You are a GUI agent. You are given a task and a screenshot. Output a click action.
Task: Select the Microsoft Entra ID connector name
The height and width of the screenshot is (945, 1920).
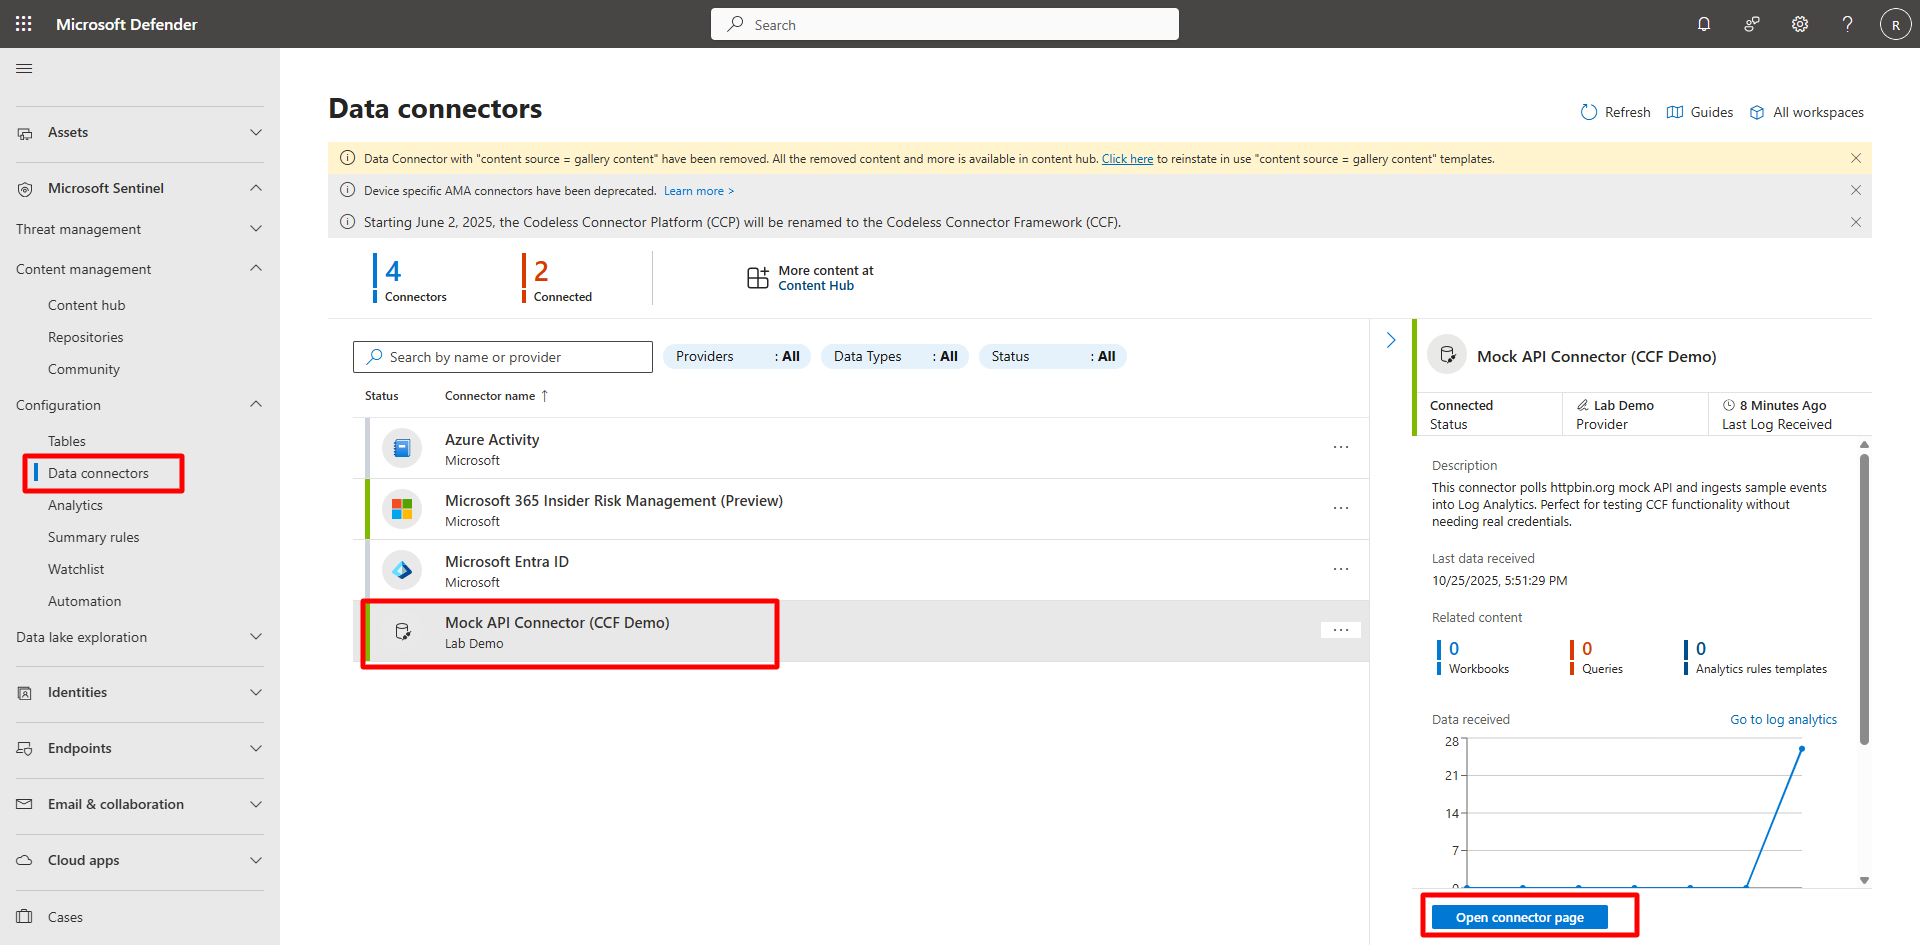(507, 562)
